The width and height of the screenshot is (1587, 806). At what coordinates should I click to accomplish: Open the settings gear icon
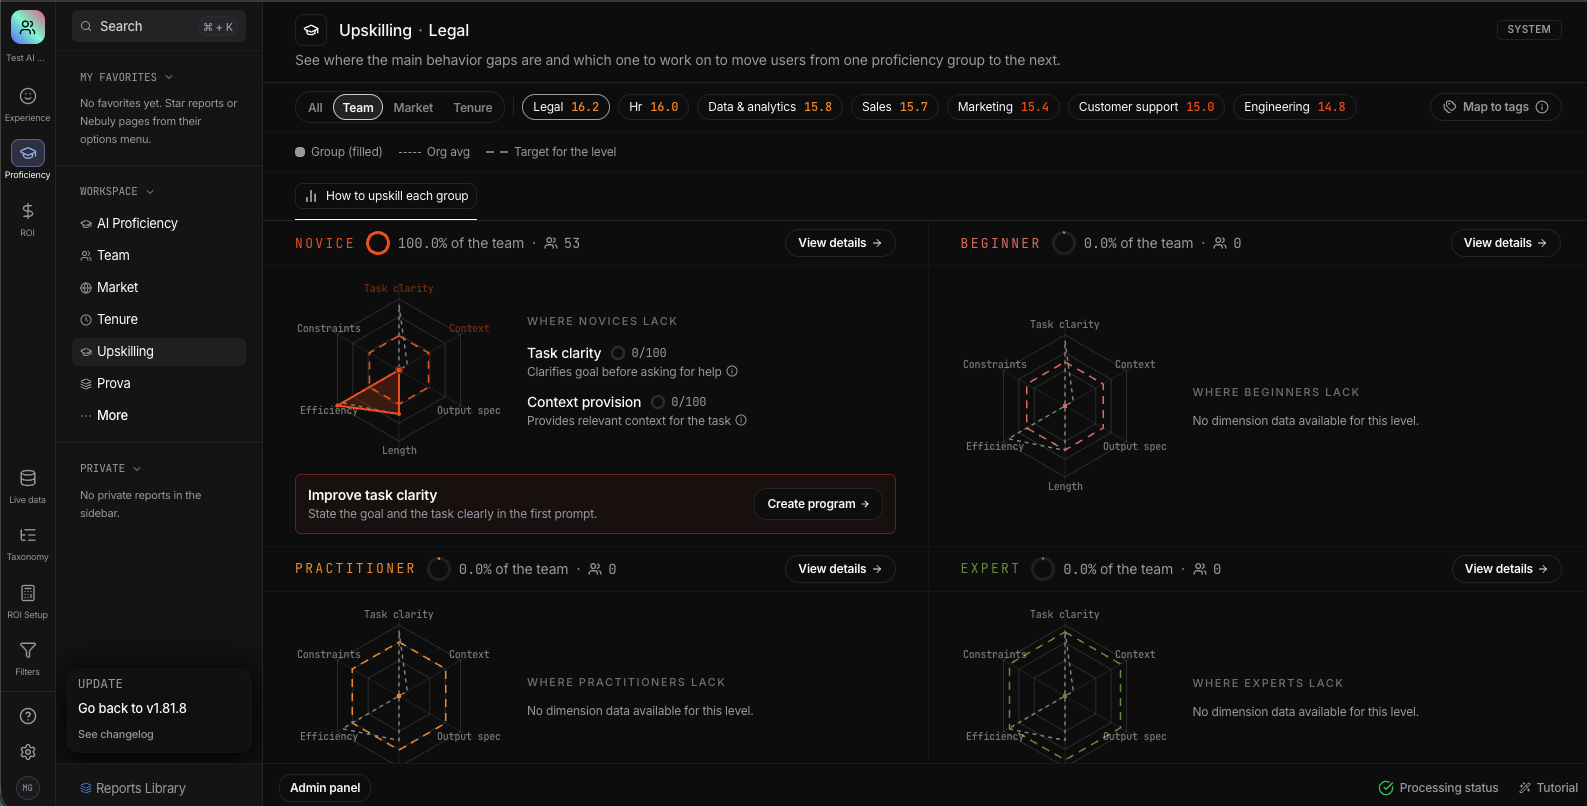pos(28,752)
